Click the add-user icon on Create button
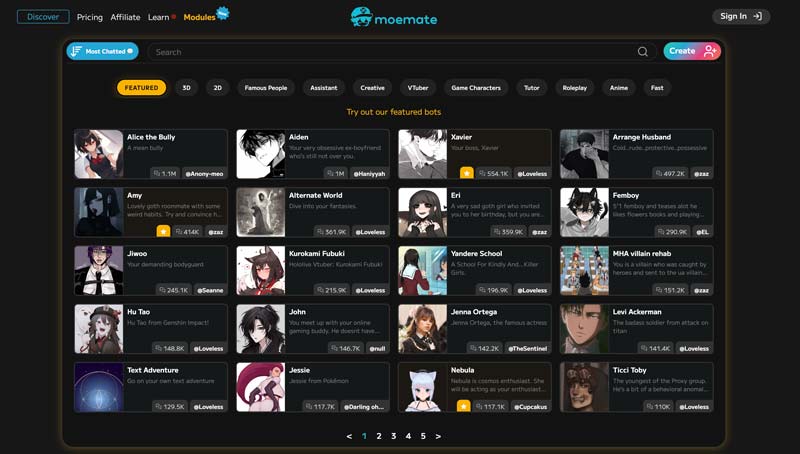800x454 pixels. coord(709,51)
